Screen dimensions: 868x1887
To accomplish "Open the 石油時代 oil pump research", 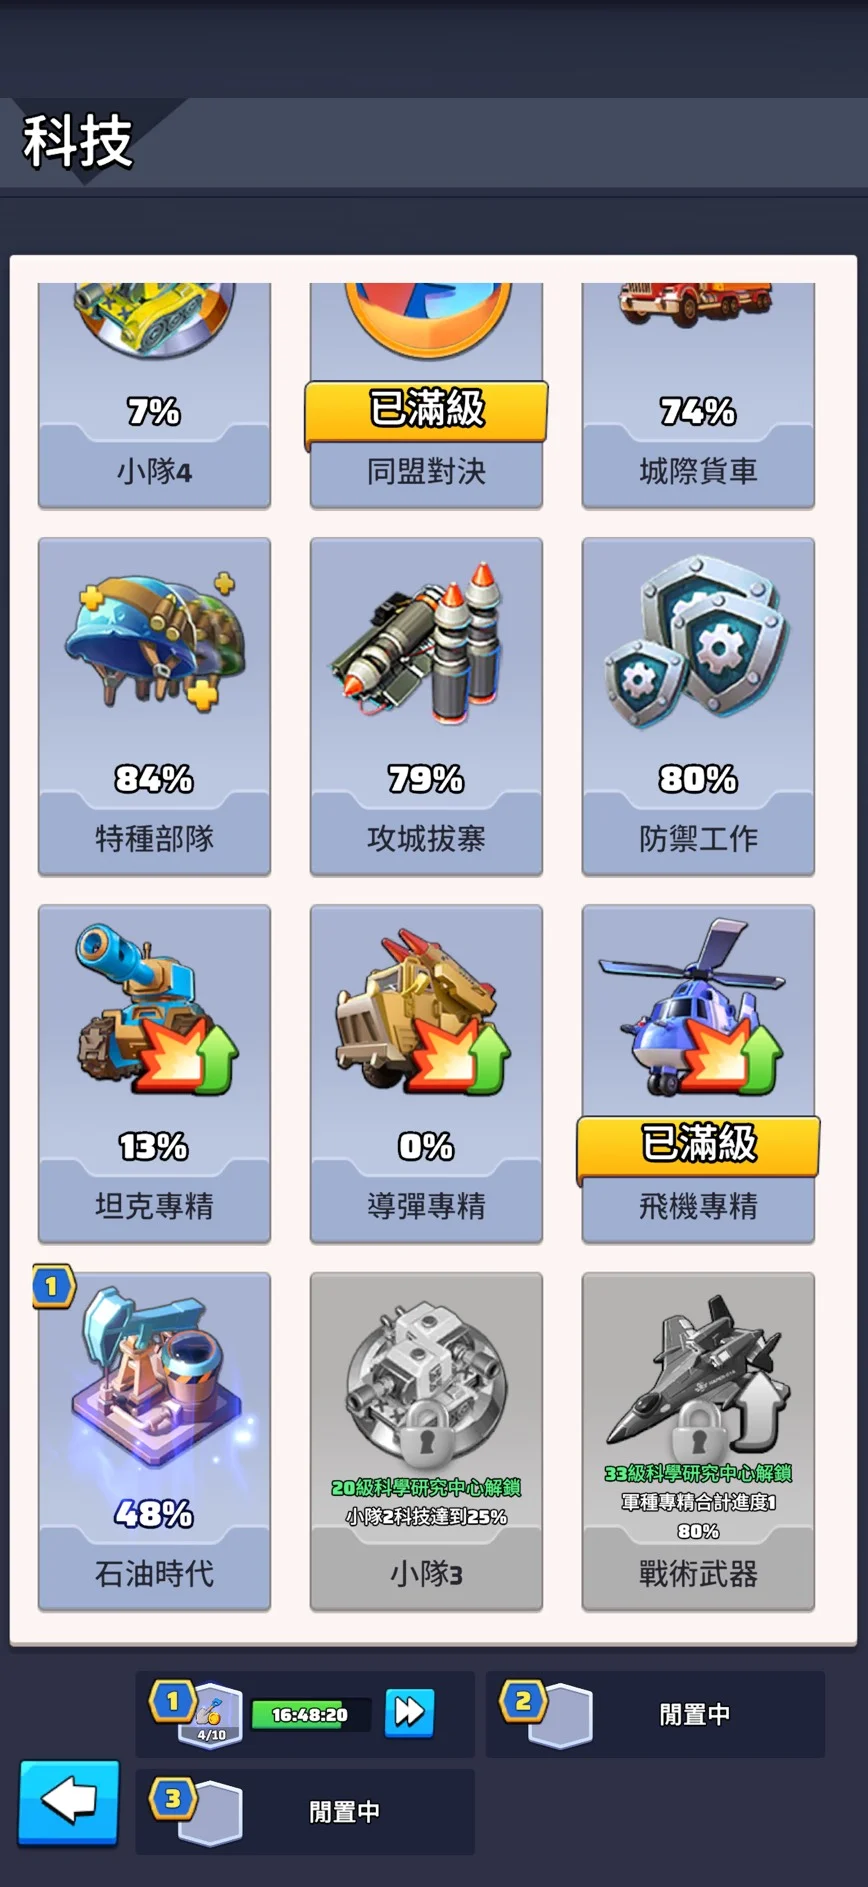I will [154, 1441].
